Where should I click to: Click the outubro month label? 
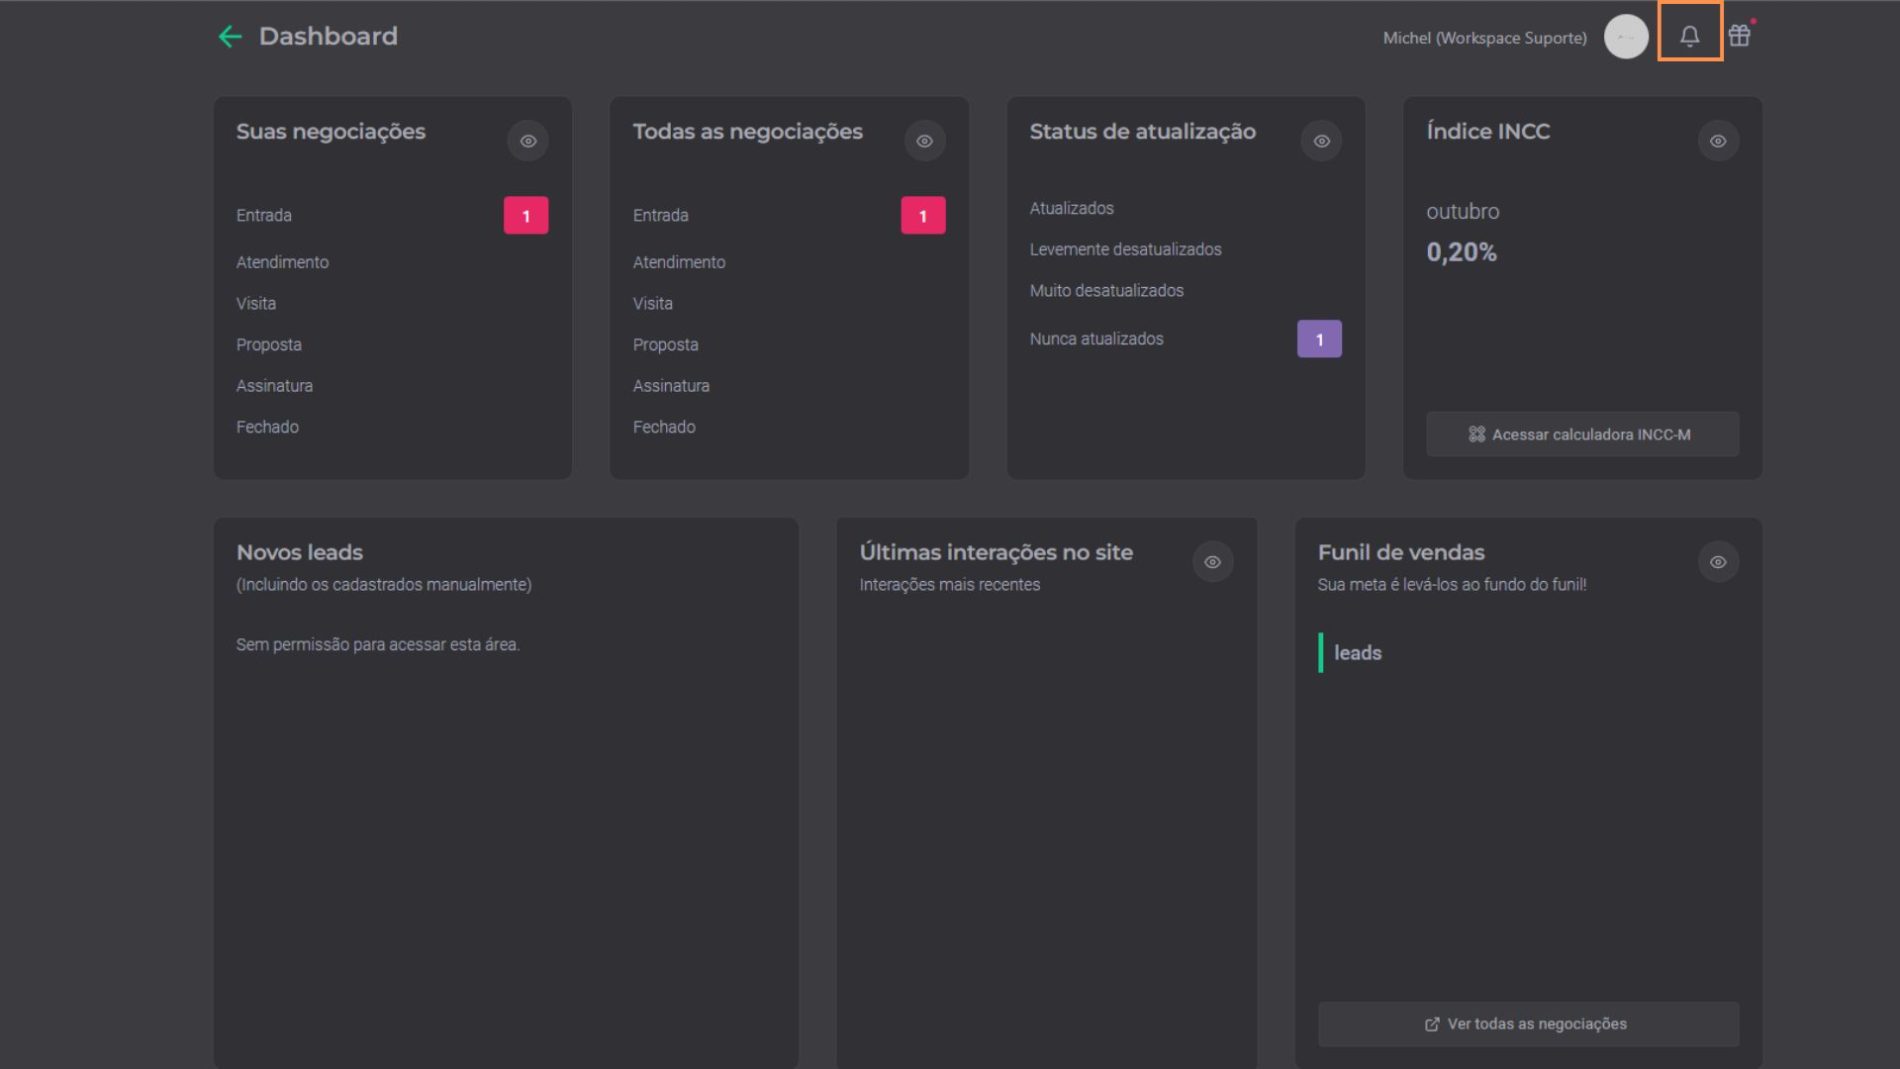click(x=1463, y=212)
